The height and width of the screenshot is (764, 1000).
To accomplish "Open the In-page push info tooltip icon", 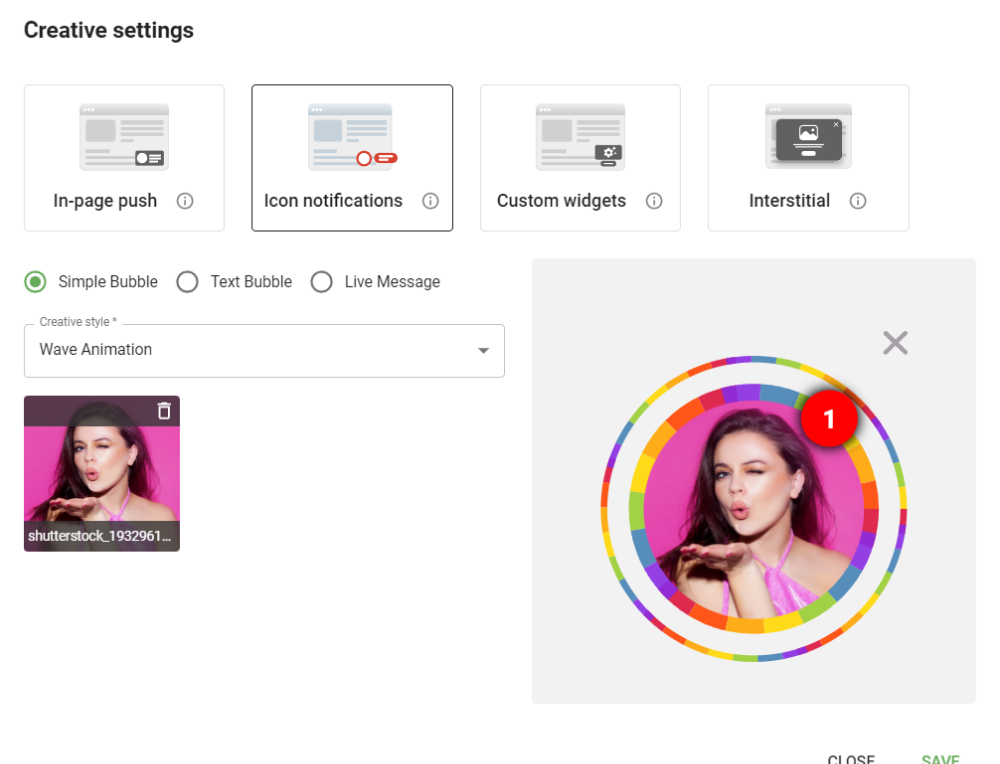I will coord(185,201).
